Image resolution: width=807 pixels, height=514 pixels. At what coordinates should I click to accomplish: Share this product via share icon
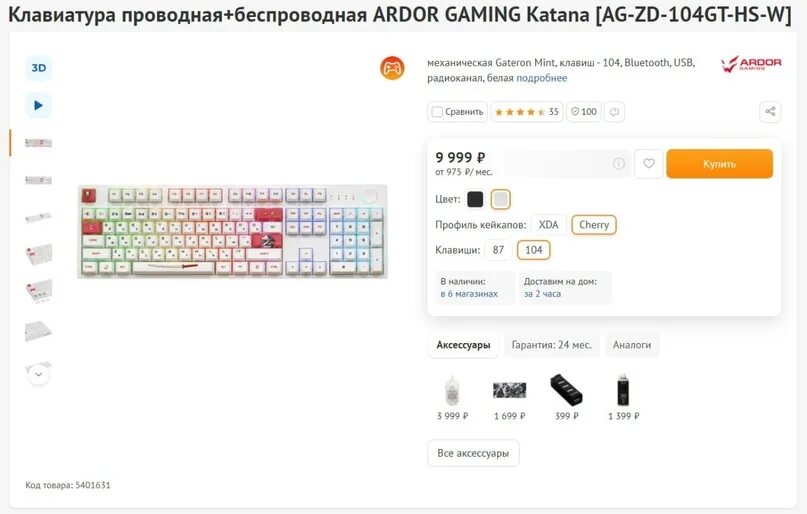[770, 112]
